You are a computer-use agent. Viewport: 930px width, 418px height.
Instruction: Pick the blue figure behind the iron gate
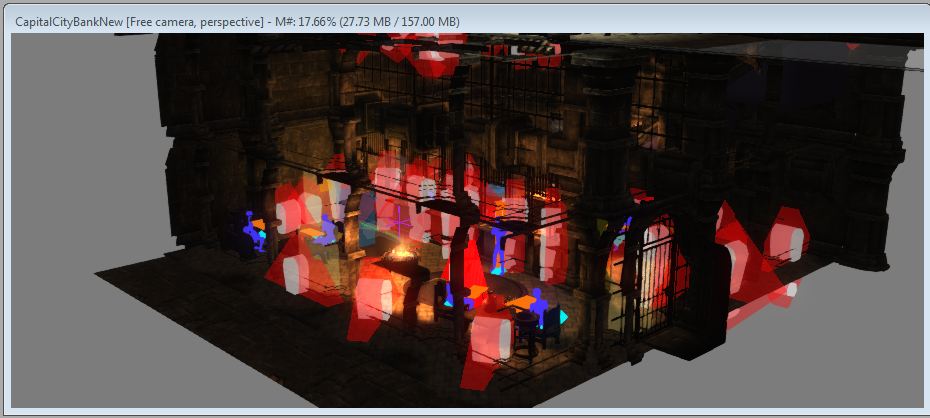[x=625, y=232]
